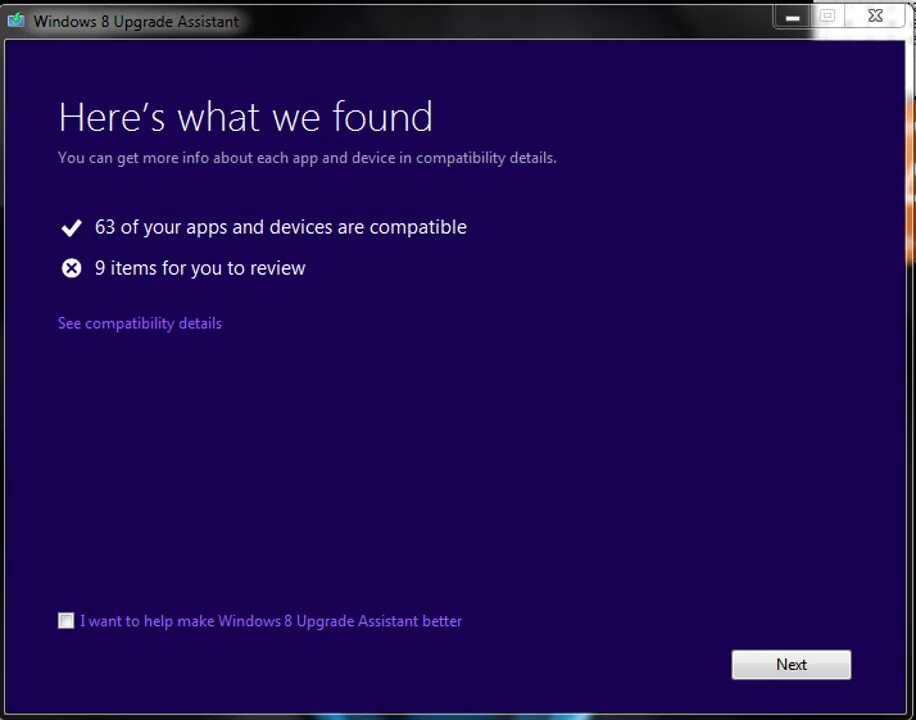Click the minimize icon on the title bar
Screen dimensions: 916x720
click(791, 16)
